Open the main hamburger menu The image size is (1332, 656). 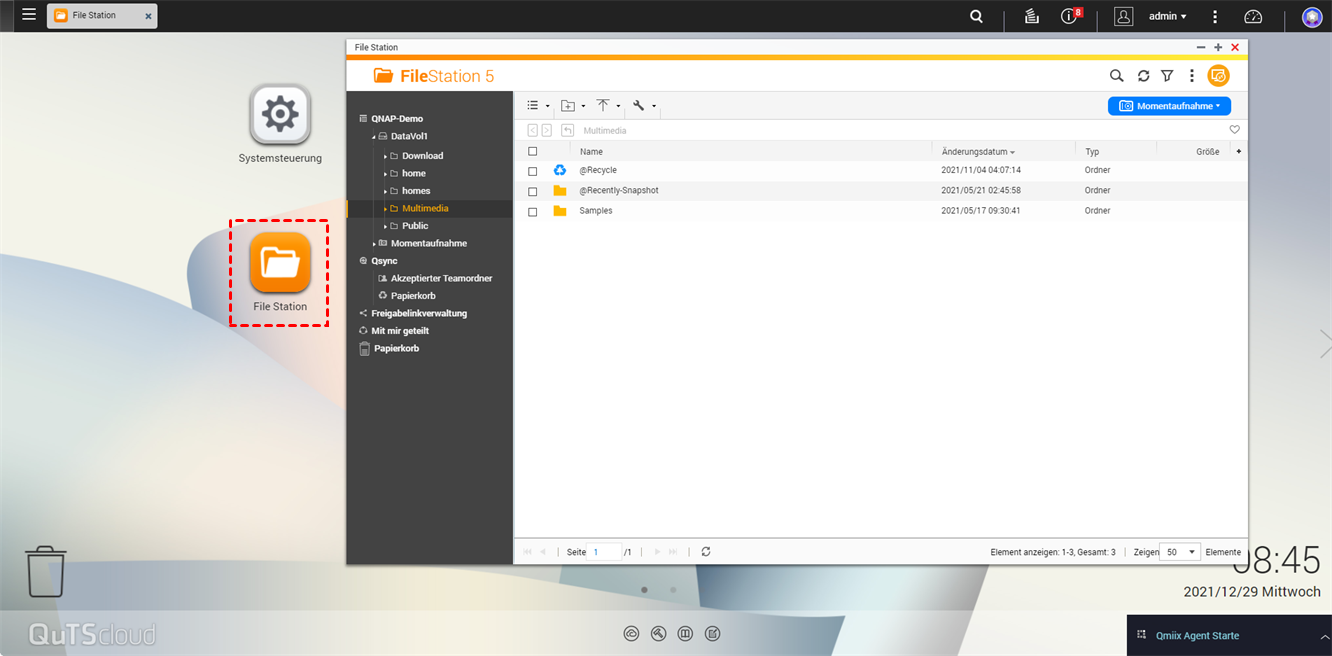pyautogui.click(x=29, y=15)
